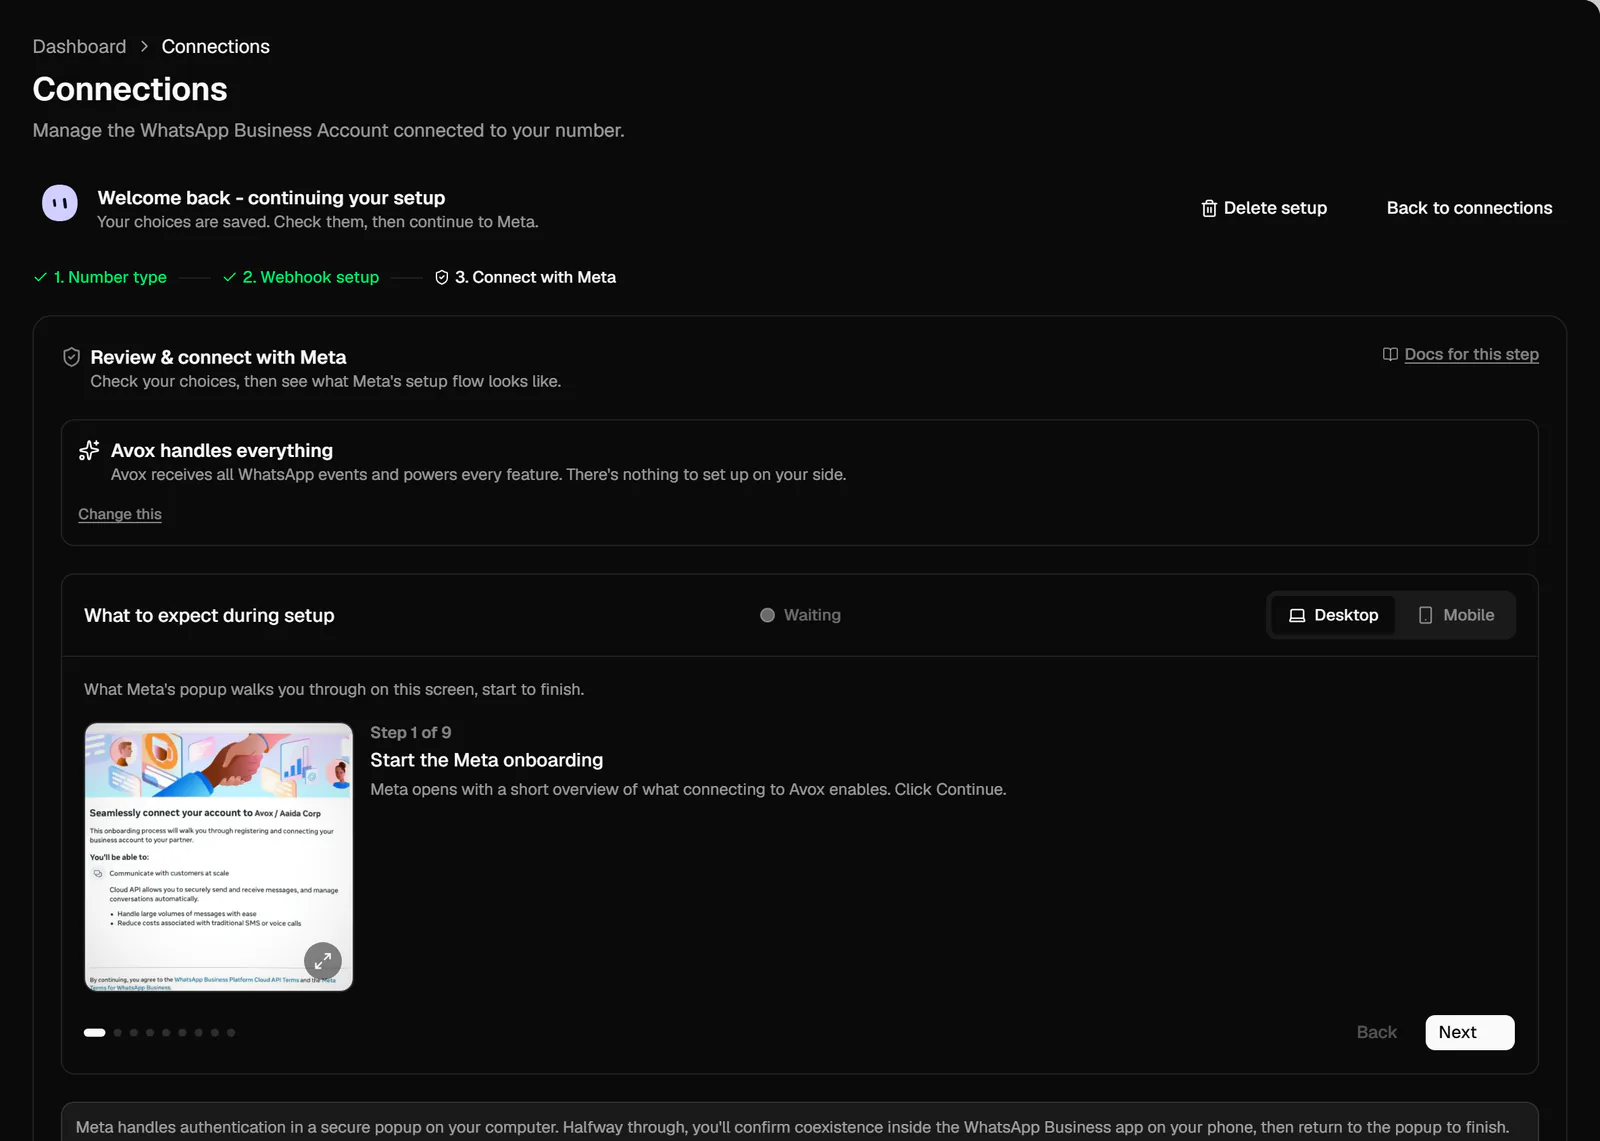Go to step 2 Webhook setup
Screen dimensions: 1600x1141
pos(301,277)
